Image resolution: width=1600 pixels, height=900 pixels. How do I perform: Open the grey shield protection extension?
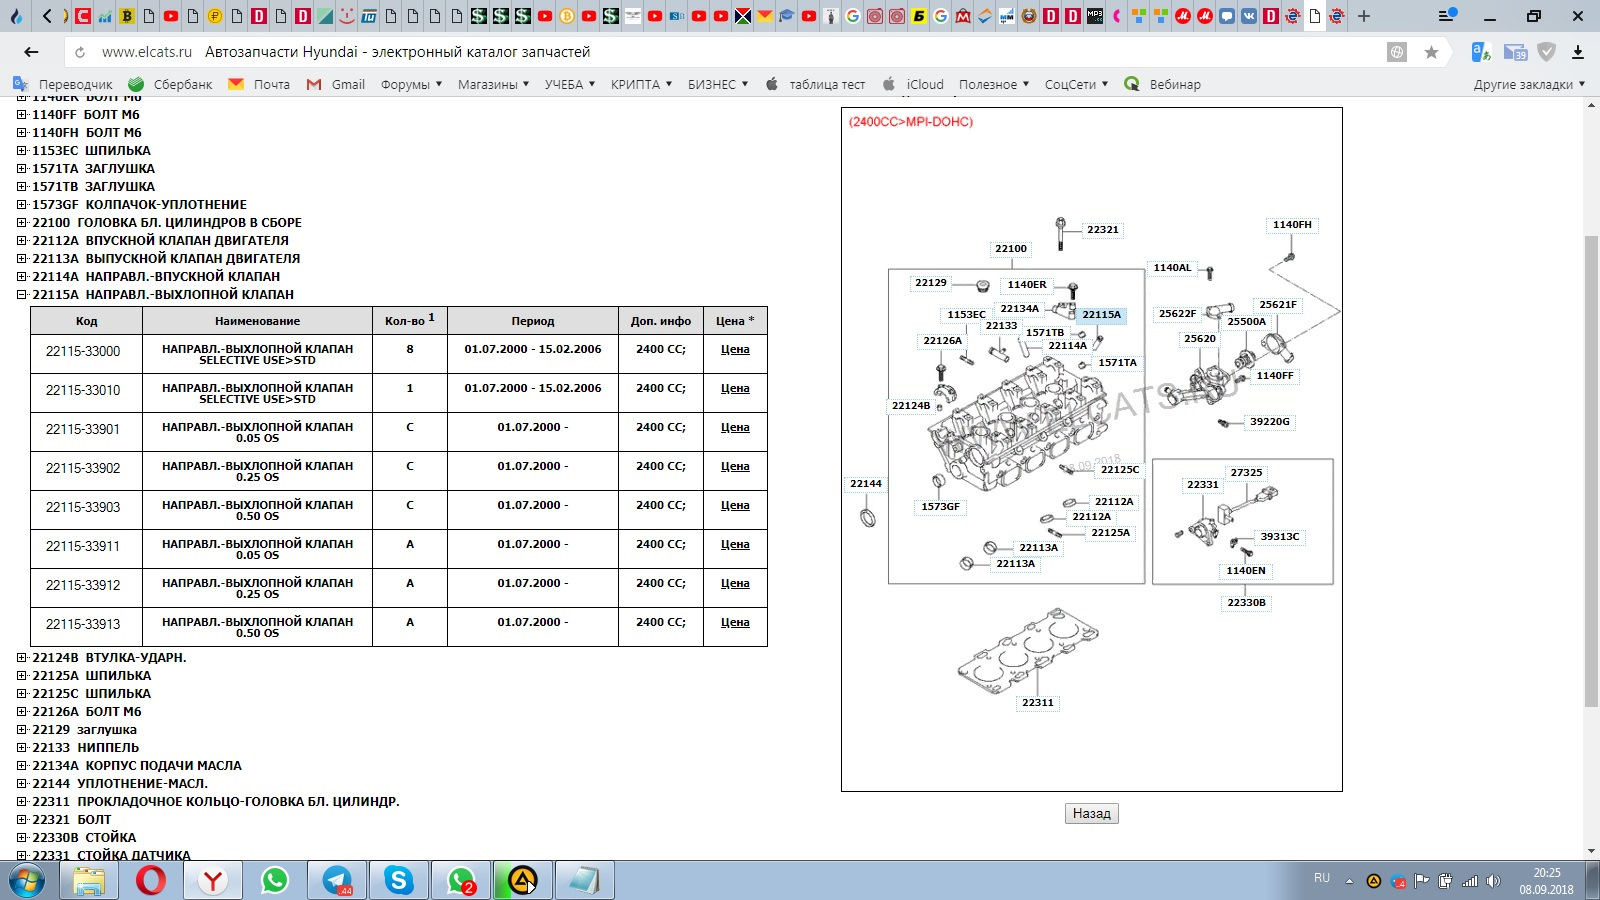pyautogui.click(x=1546, y=52)
